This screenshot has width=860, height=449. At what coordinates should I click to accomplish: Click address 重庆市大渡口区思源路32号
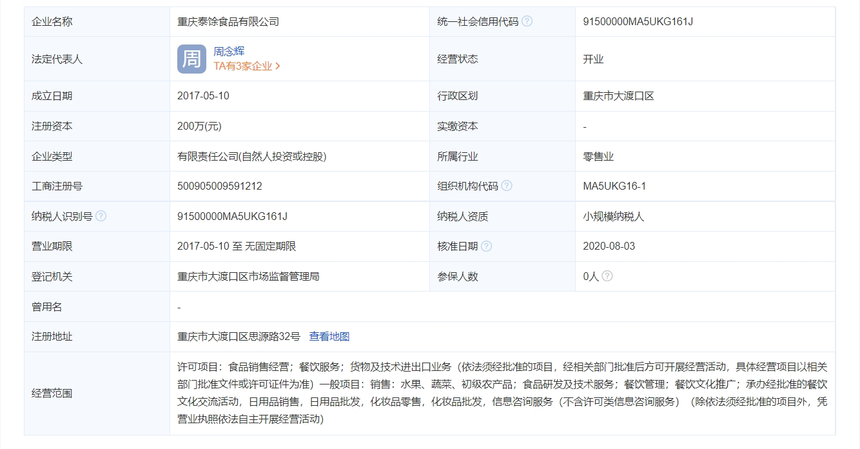[239, 337]
